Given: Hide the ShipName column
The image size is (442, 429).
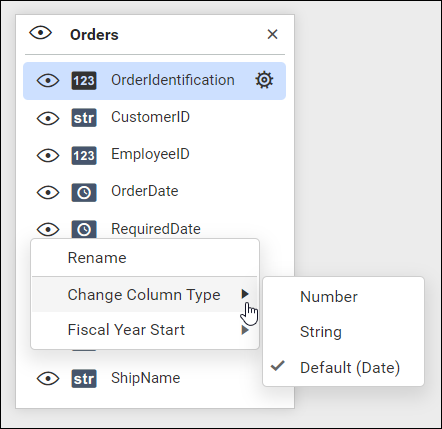Looking at the screenshot, I should coord(48,378).
